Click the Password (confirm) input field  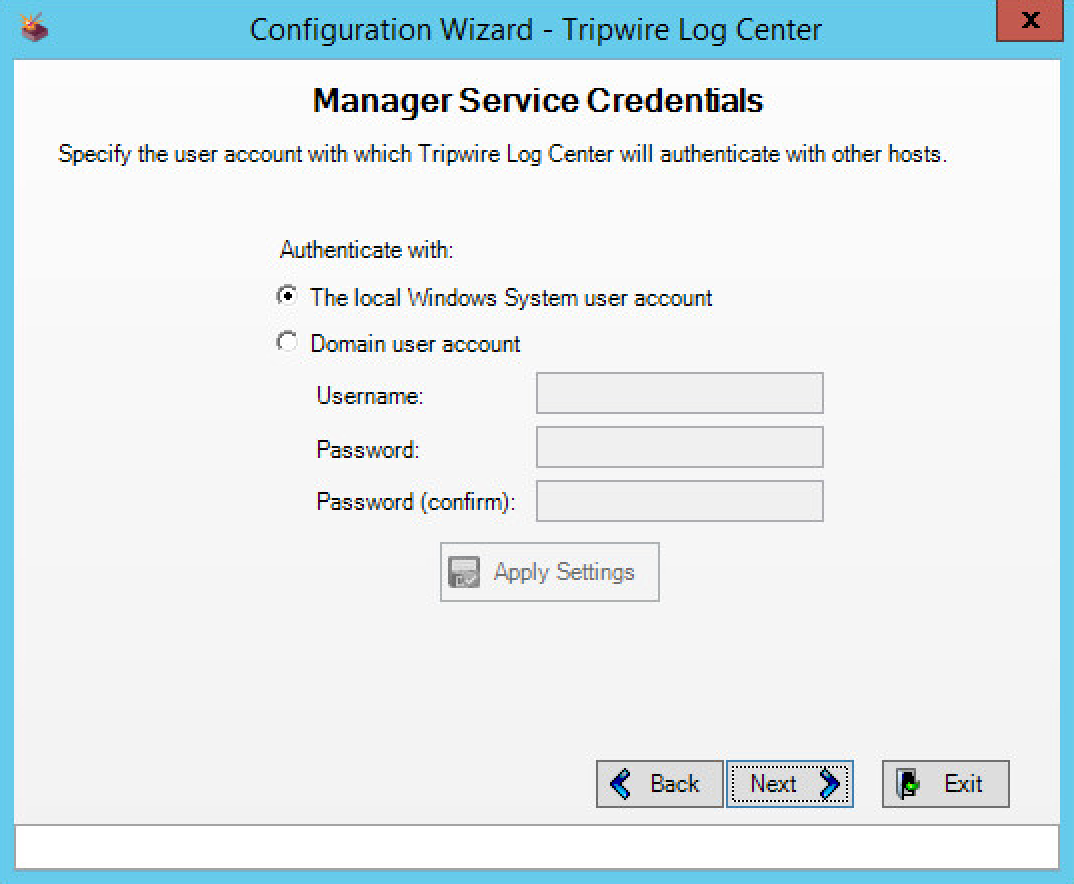(679, 502)
